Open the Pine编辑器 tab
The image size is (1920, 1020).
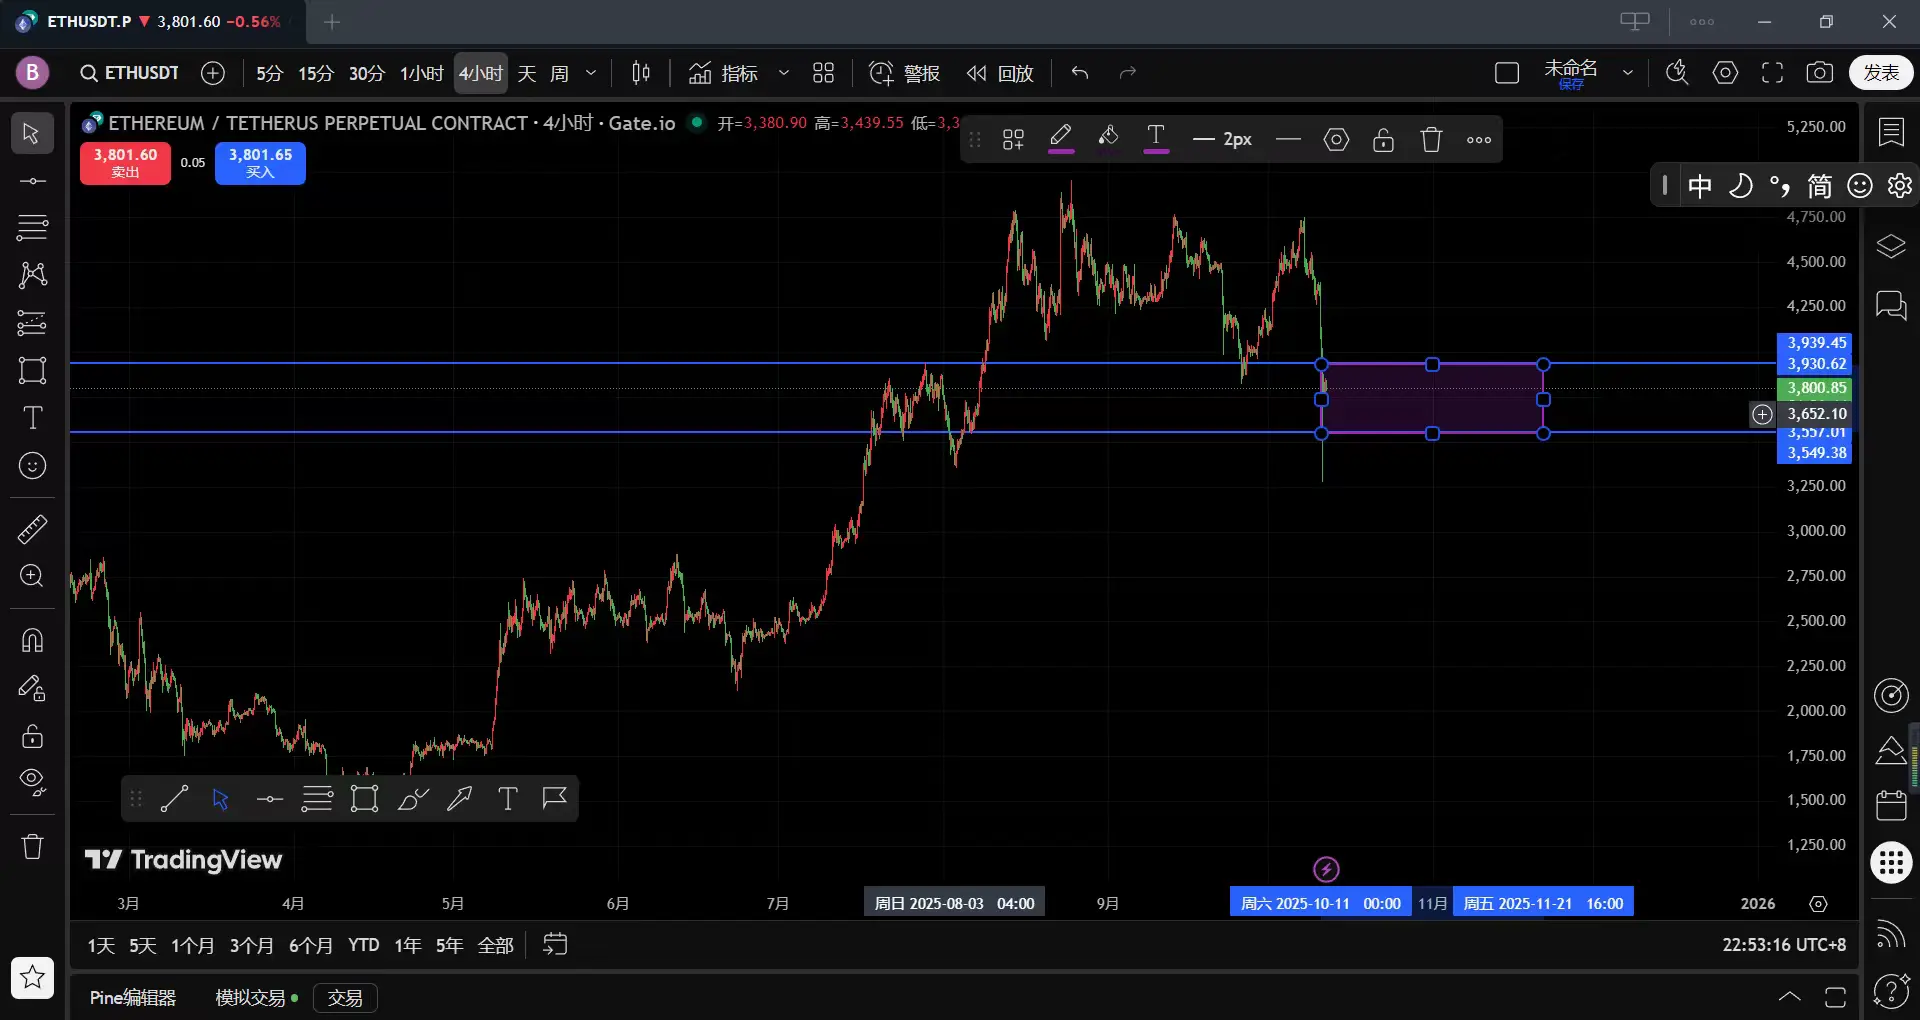133,997
